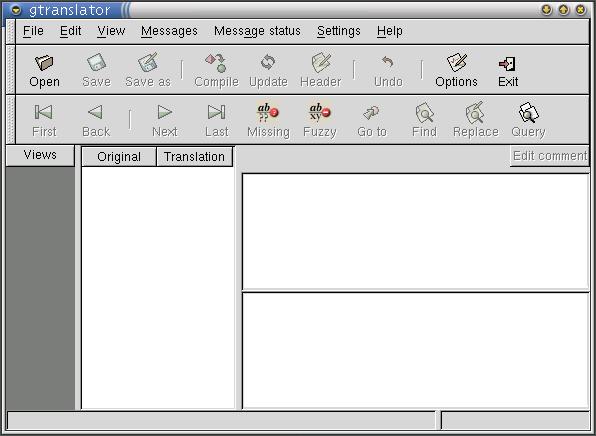Click the Find search icon
This screenshot has height=436, width=596.
(424, 113)
